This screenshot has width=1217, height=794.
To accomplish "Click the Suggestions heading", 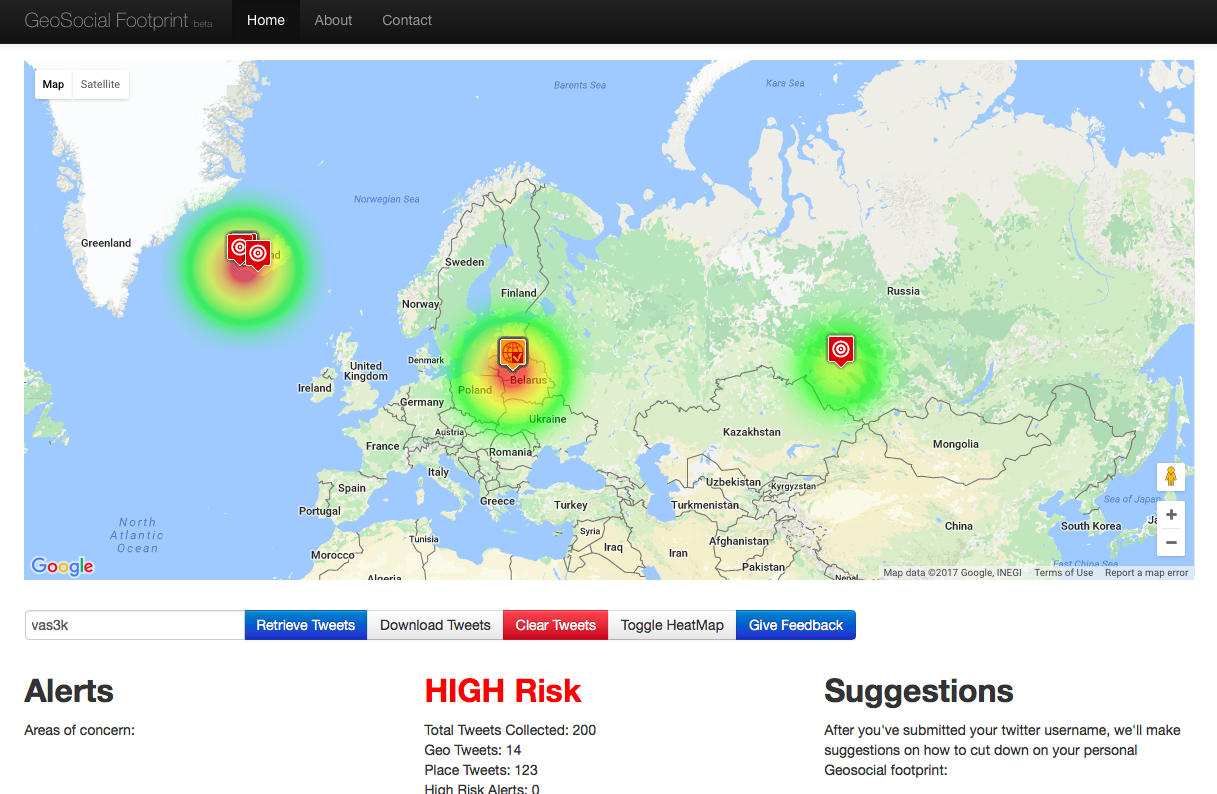I will click(x=919, y=691).
